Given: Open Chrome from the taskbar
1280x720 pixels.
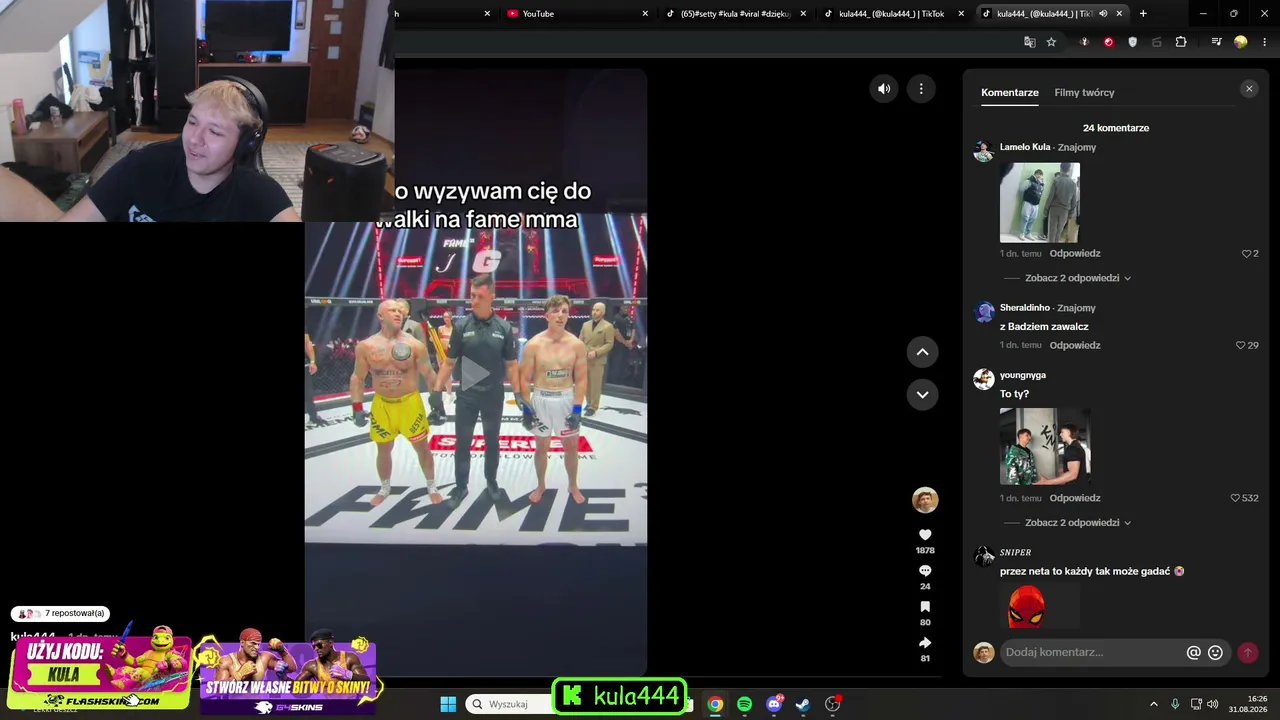Looking at the screenshot, I should [x=715, y=704].
